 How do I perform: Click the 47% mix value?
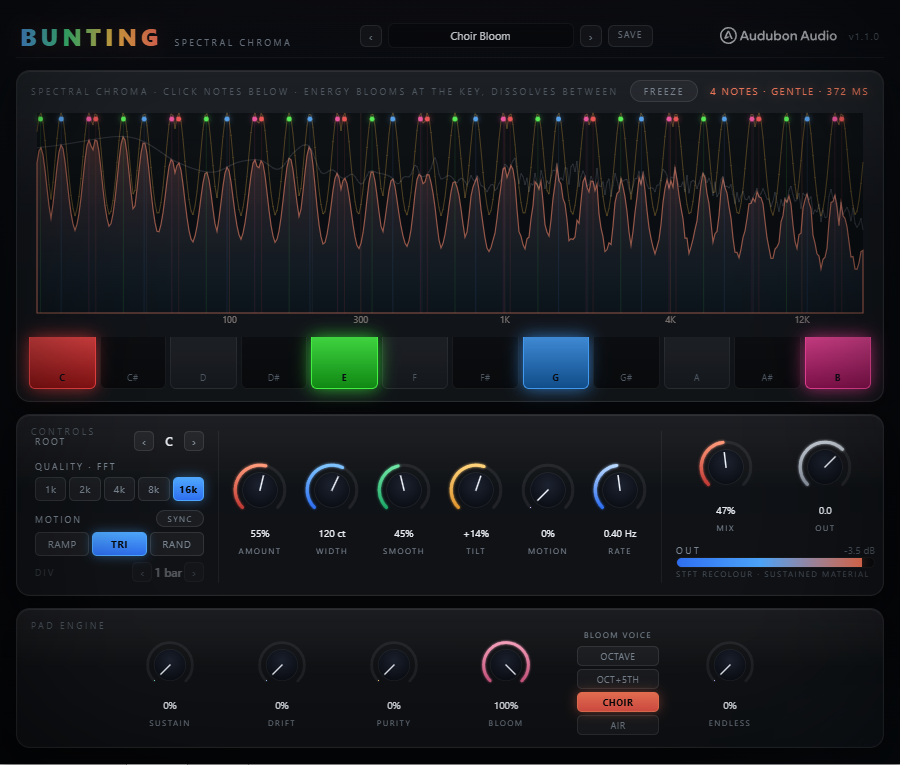(x=726, y=511)
